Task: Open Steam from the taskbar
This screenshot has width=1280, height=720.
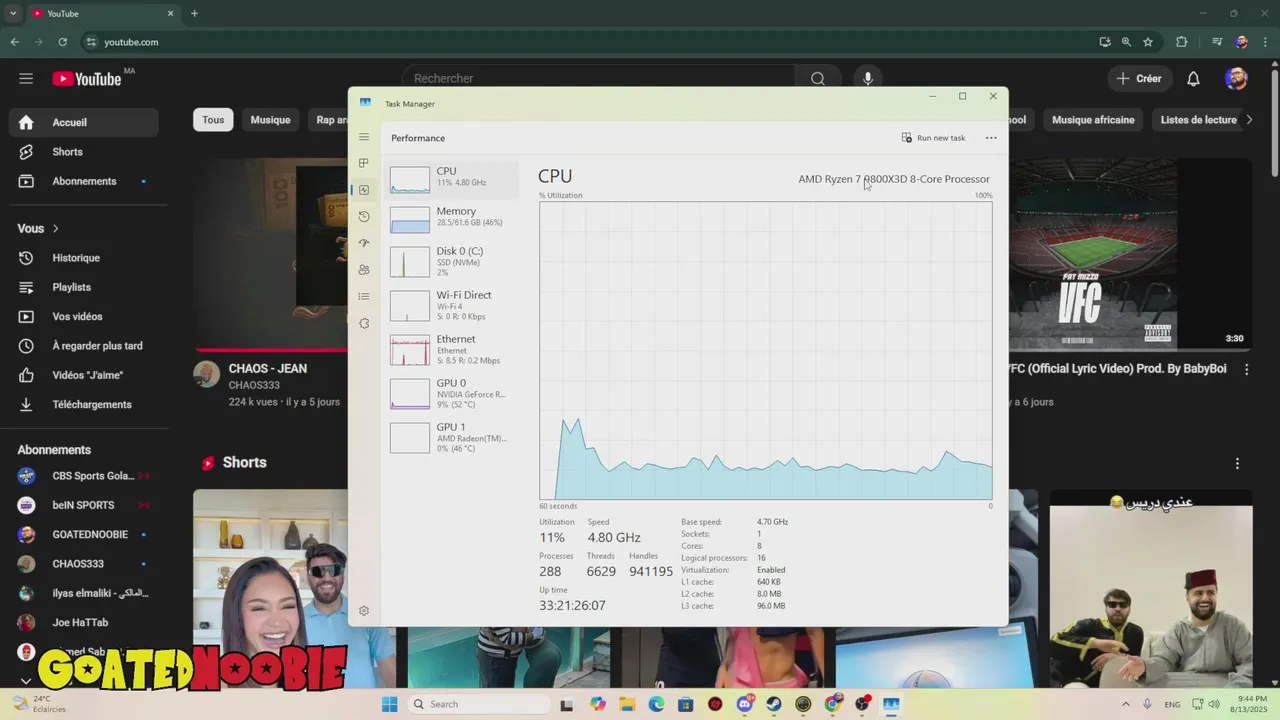Action: click(774, 704)
